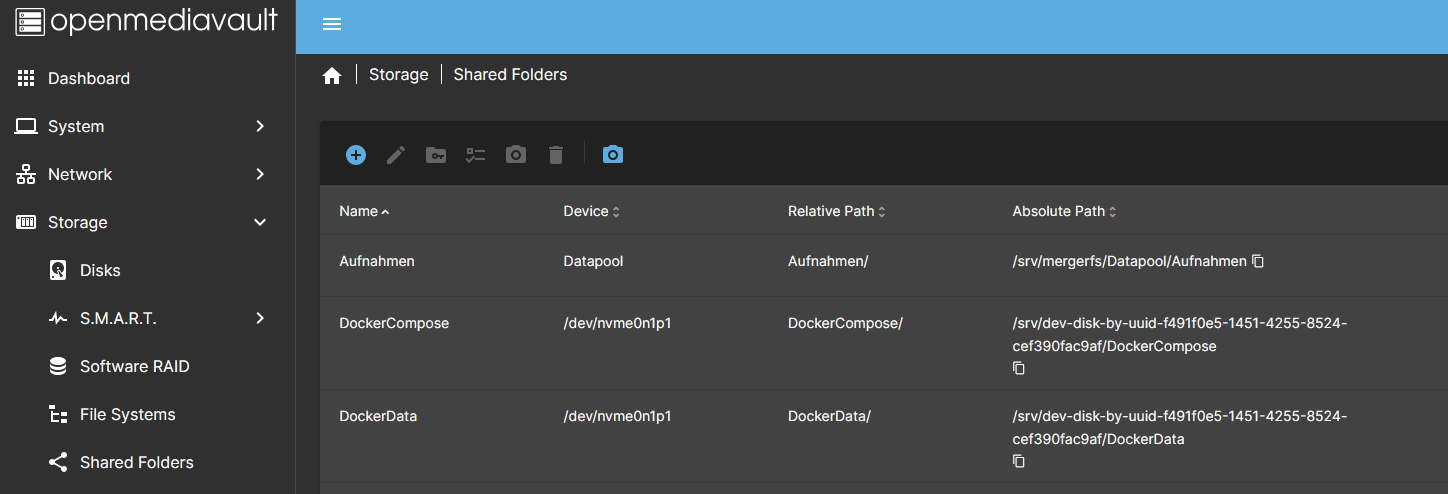Go to home via breadcrumb house icon
Viewport: 1448px width, 494px height.
332,75
